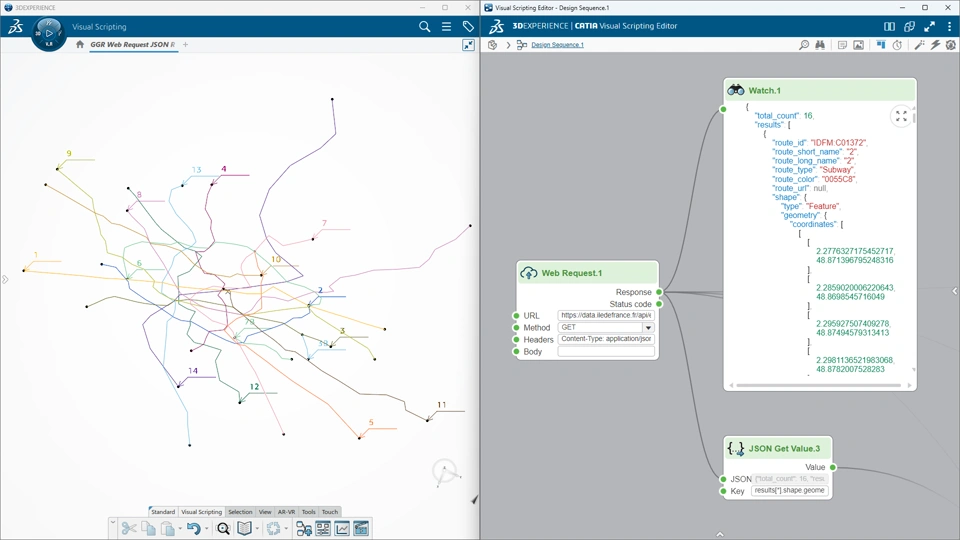Add a new tab with plus icon
Viewport: 960px width, 540px height.
point(186,44)
